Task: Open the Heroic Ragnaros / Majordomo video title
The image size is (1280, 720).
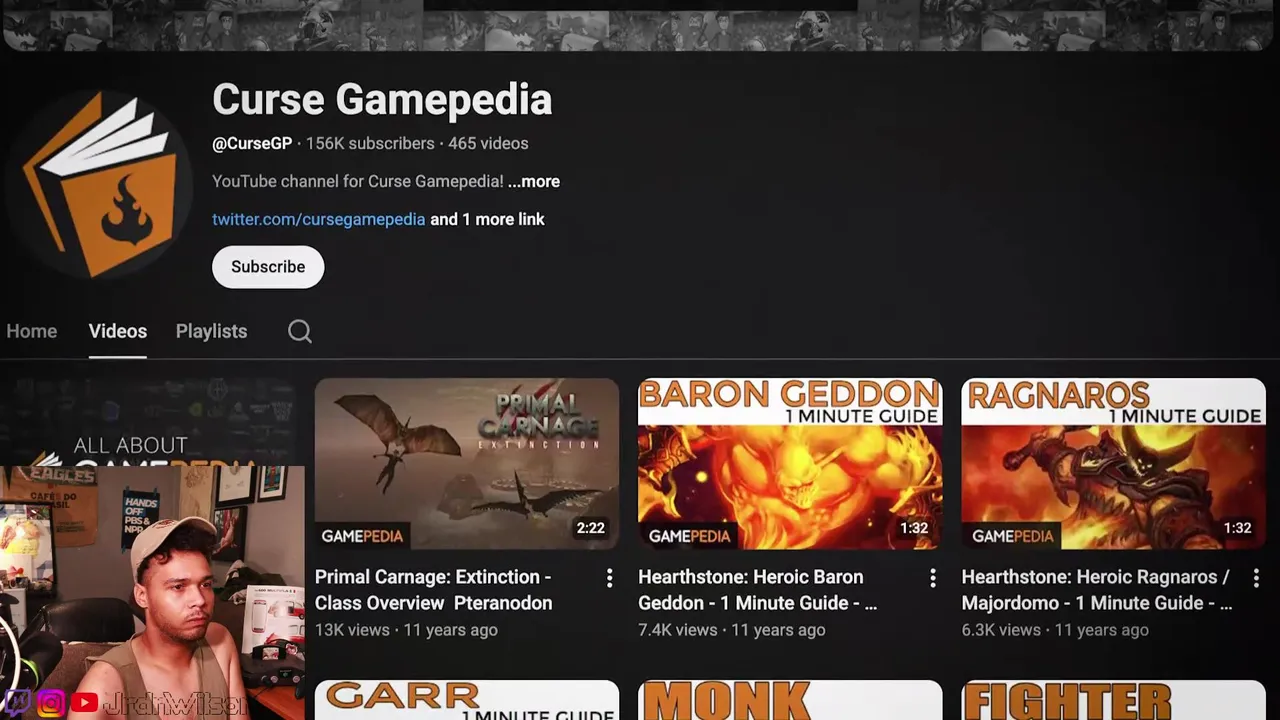Action: 1097,590
